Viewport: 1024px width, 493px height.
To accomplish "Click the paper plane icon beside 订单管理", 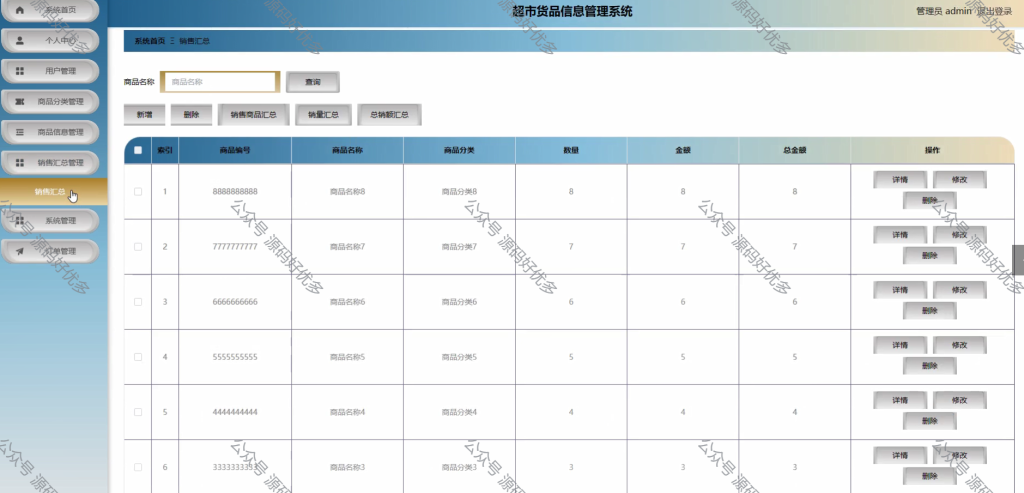I will [20, 251].
